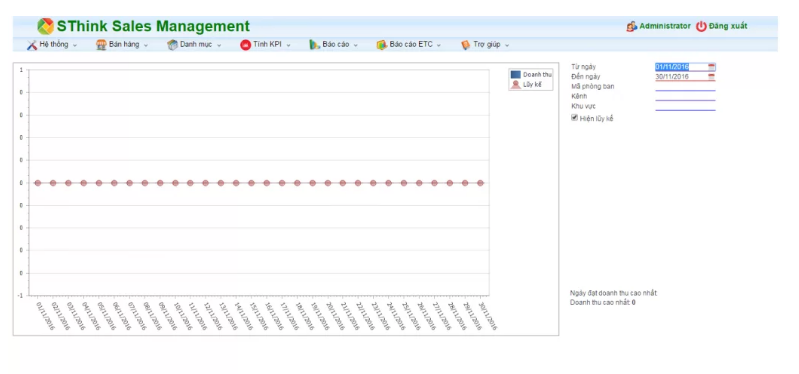Toggle the Hiện lũy kế checkbox
This screenshot has width=799, height=374.
tap(574, 118)
